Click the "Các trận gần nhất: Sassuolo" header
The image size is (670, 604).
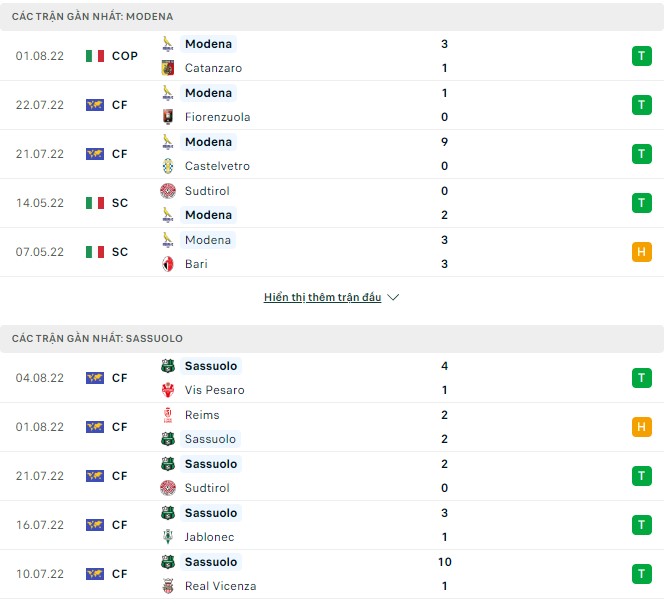point(97,339)
